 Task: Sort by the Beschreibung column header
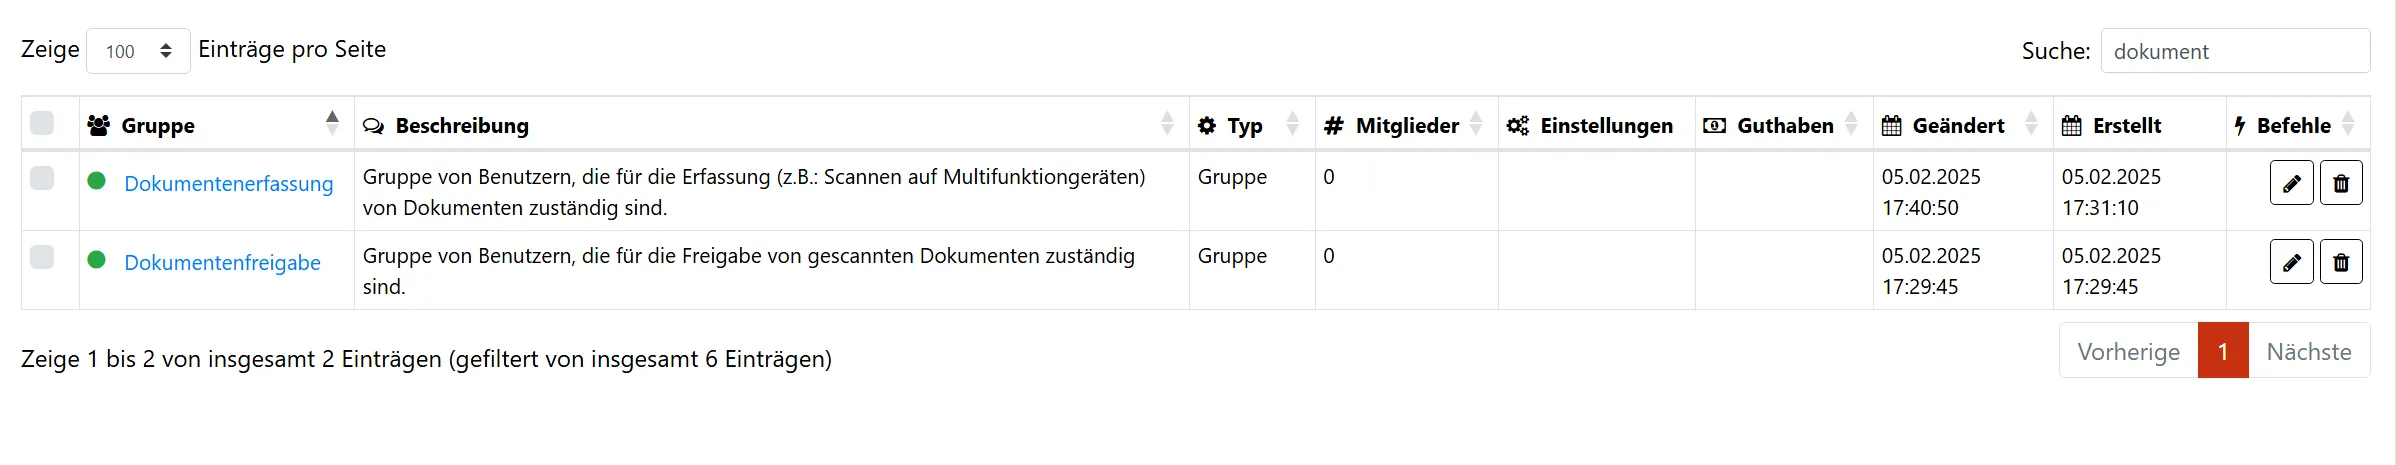point(462,126)
